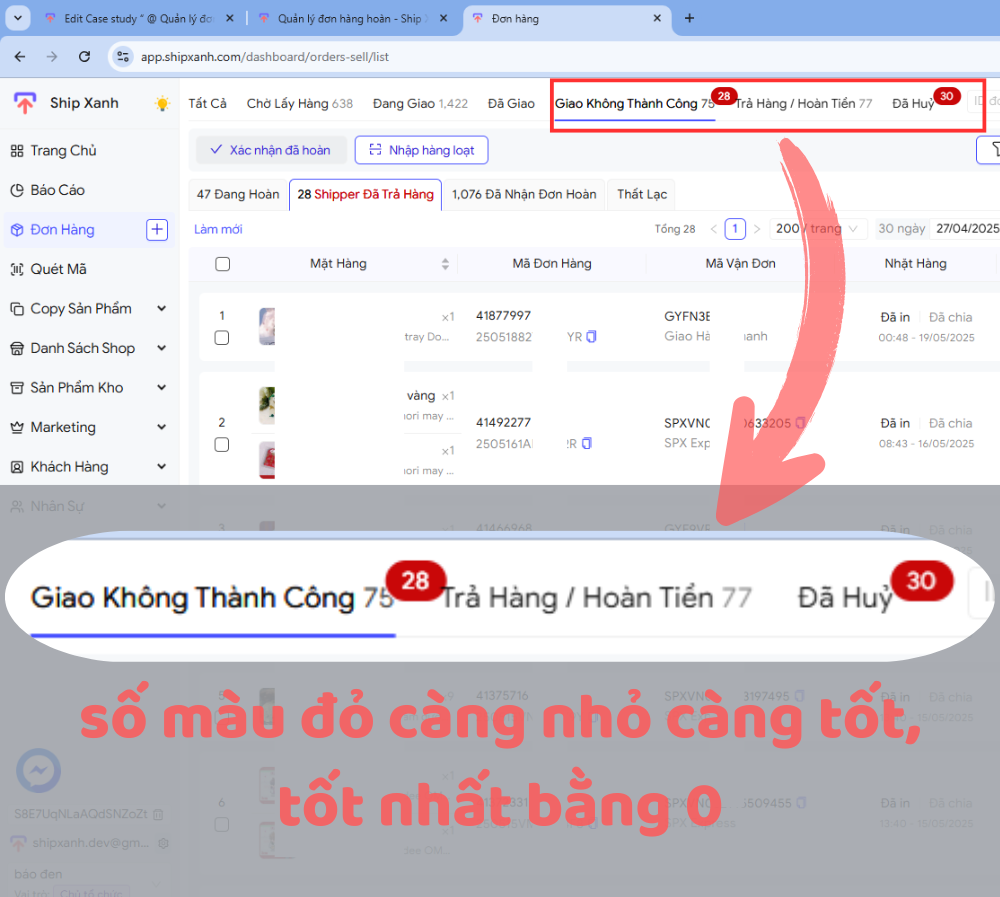The image size is (1000, 897).
Task: Switch to Edit Case study browser tab
Action: (139, 19)
